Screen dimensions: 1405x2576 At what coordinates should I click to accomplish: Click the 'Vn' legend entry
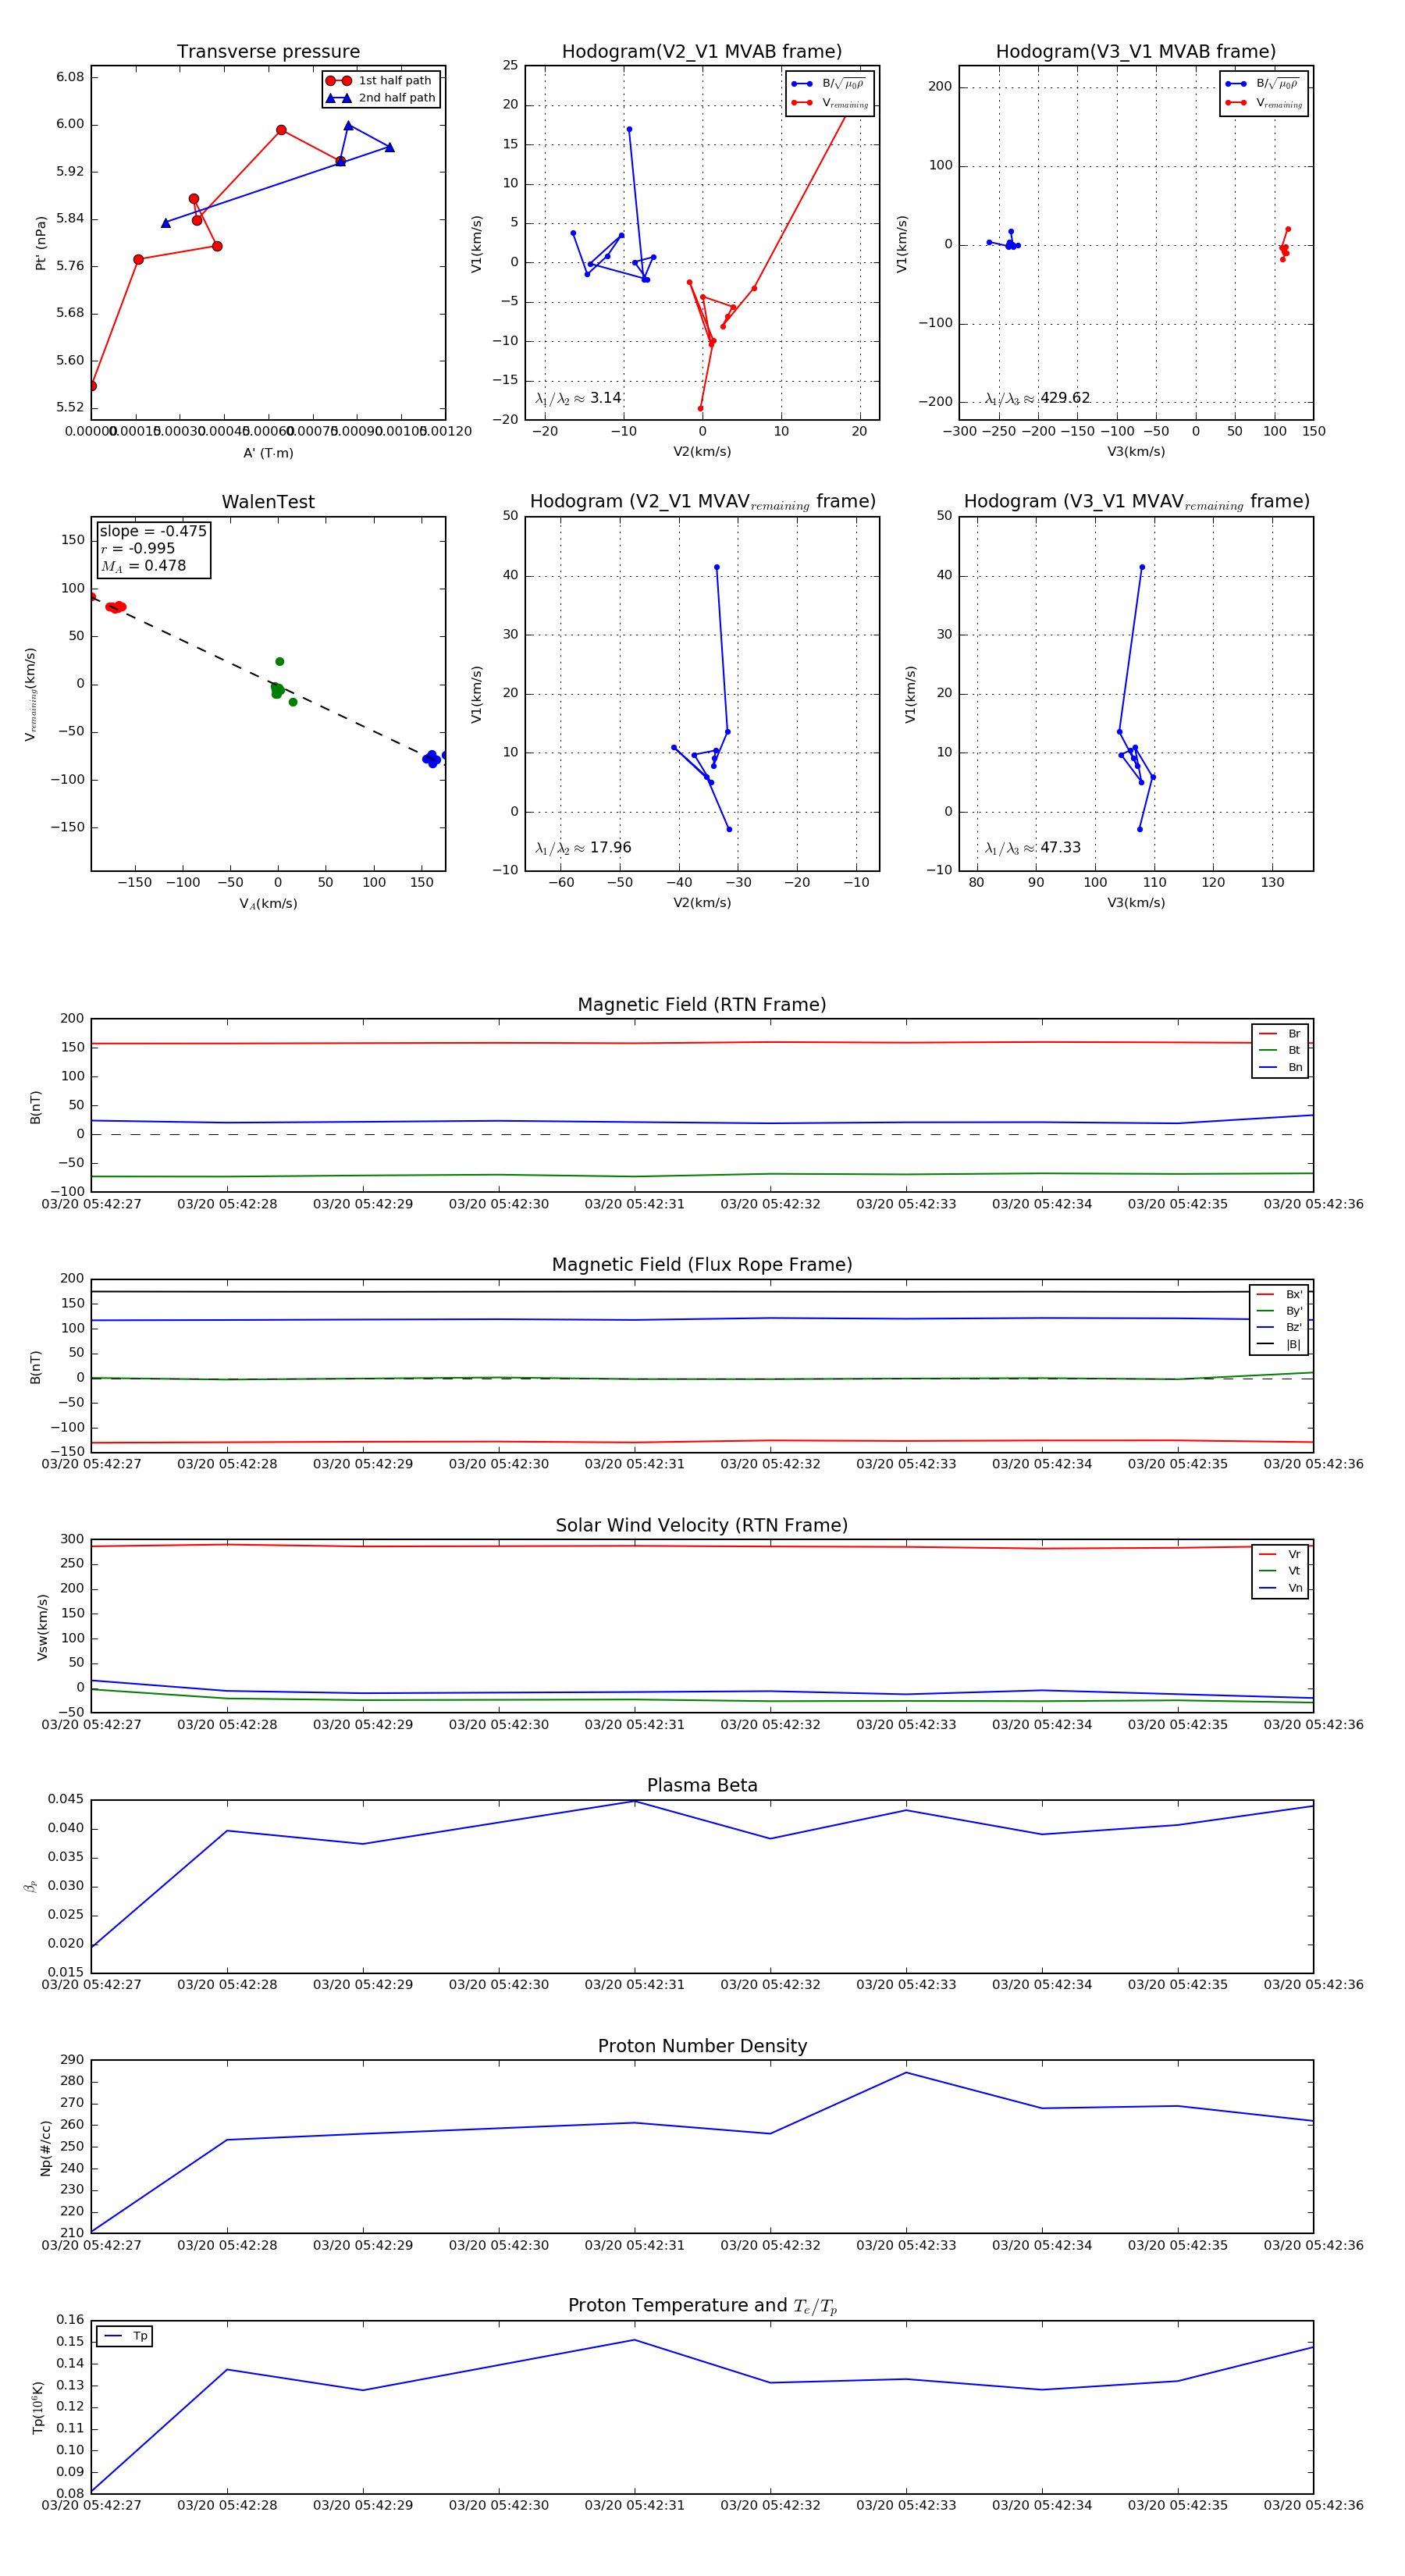(x=1281, y=1588)
